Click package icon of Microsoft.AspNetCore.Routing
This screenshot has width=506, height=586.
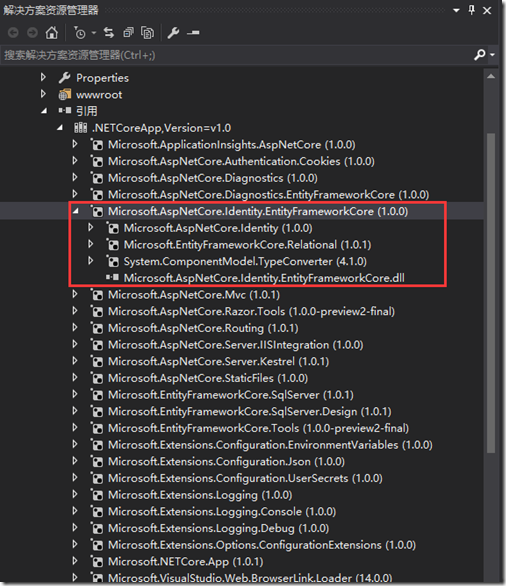point(97,328)
